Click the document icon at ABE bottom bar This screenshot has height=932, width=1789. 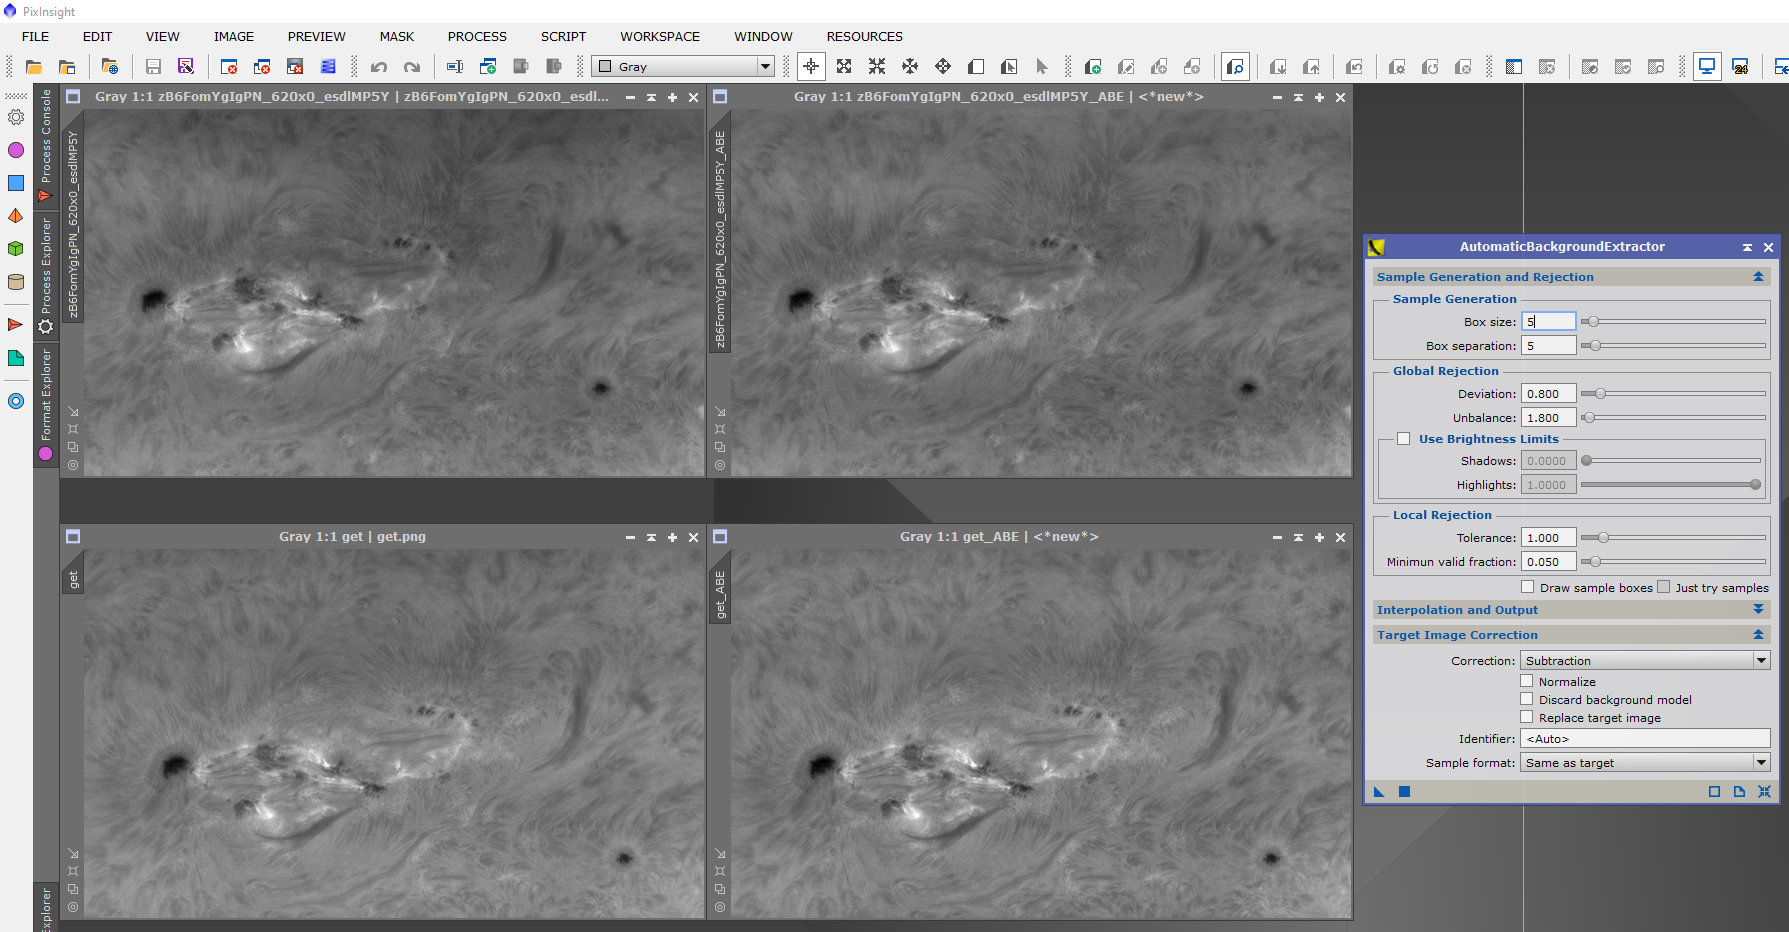point(1739,792)
